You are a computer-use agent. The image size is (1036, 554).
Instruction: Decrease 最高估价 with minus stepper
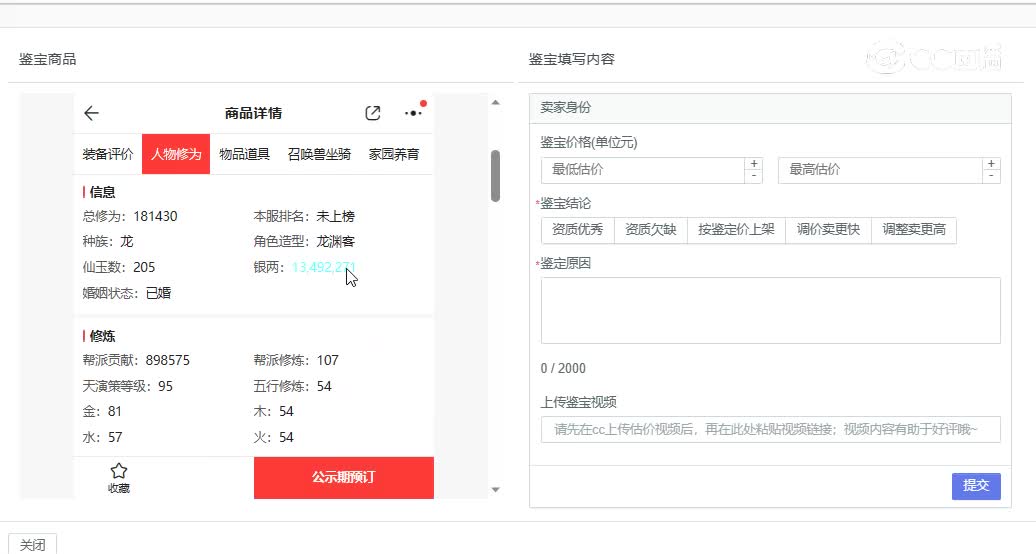(991, 177)
